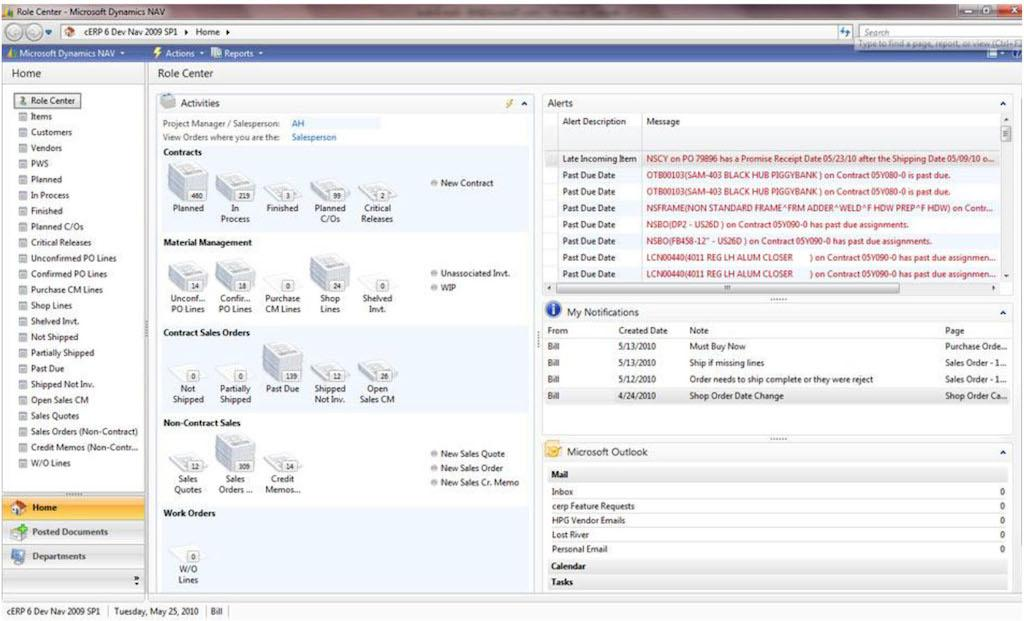1024x621 pixels.
Task: Open the Sales Orders cue stack
Action: pos(235,464)
